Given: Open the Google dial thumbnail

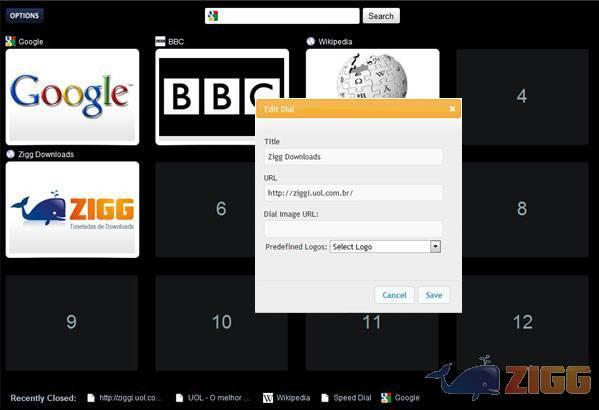Looking at the screenshot, I should point(72,97).
